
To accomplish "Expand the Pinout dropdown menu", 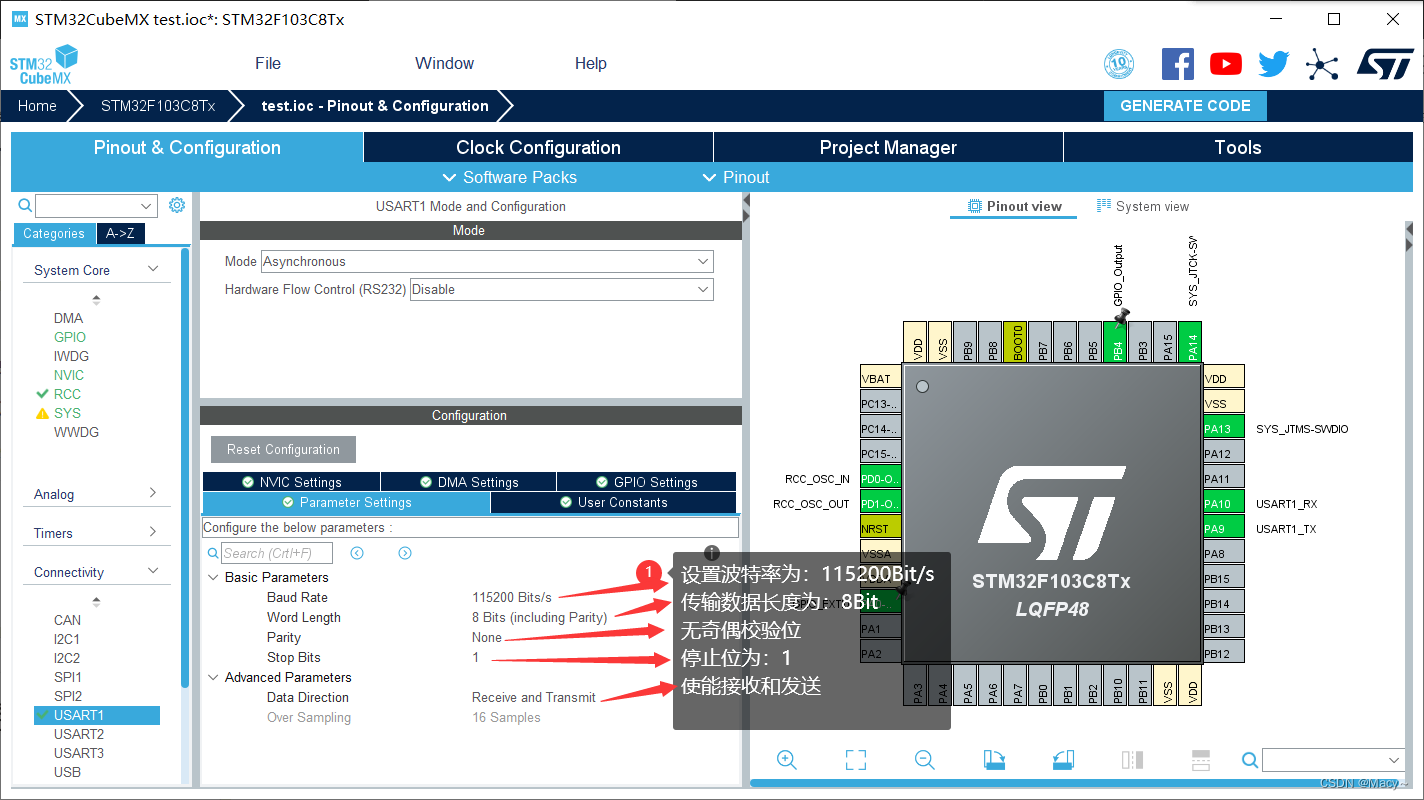I will (736, 177).
